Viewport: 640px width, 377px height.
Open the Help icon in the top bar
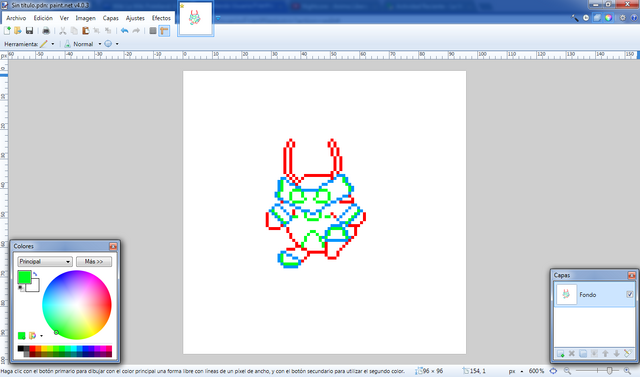[x=634, y=18]
